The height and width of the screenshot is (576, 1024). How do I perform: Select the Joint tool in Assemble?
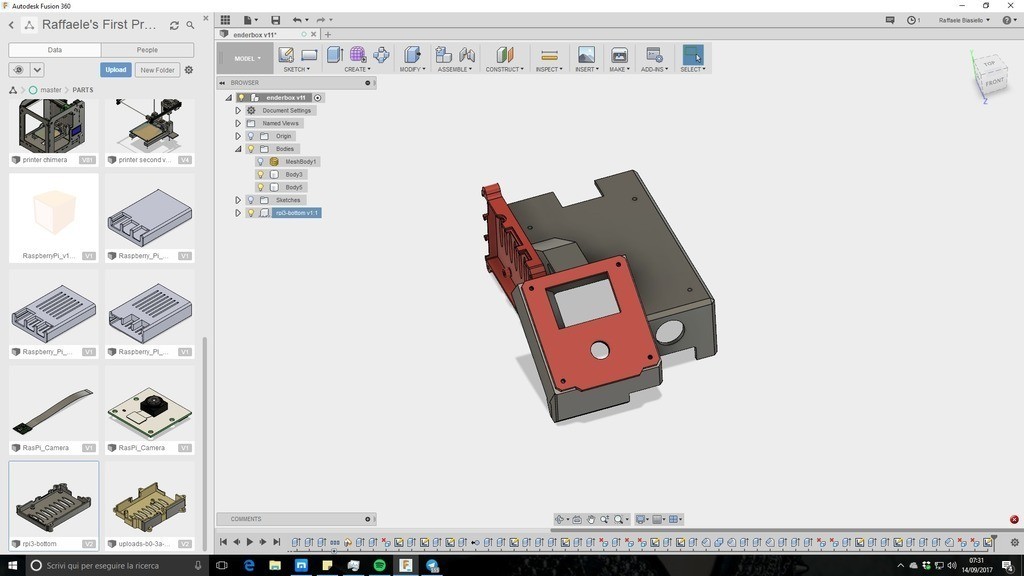point(467,55)
